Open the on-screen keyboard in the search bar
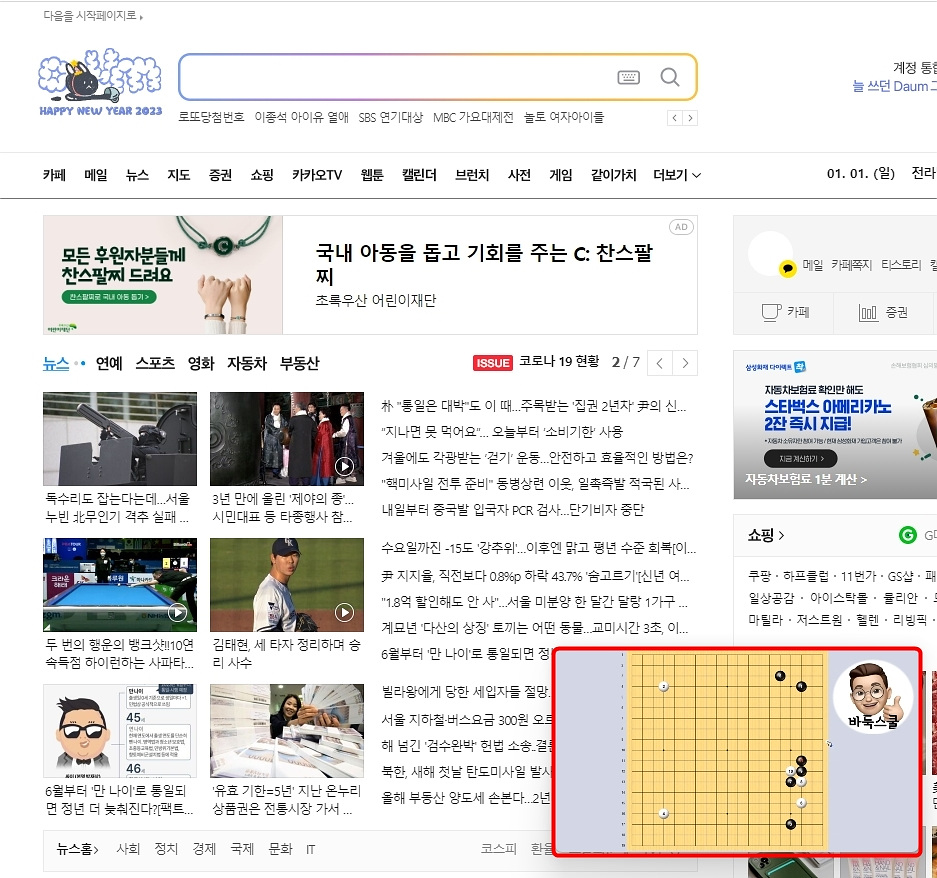 coord(629,77)
